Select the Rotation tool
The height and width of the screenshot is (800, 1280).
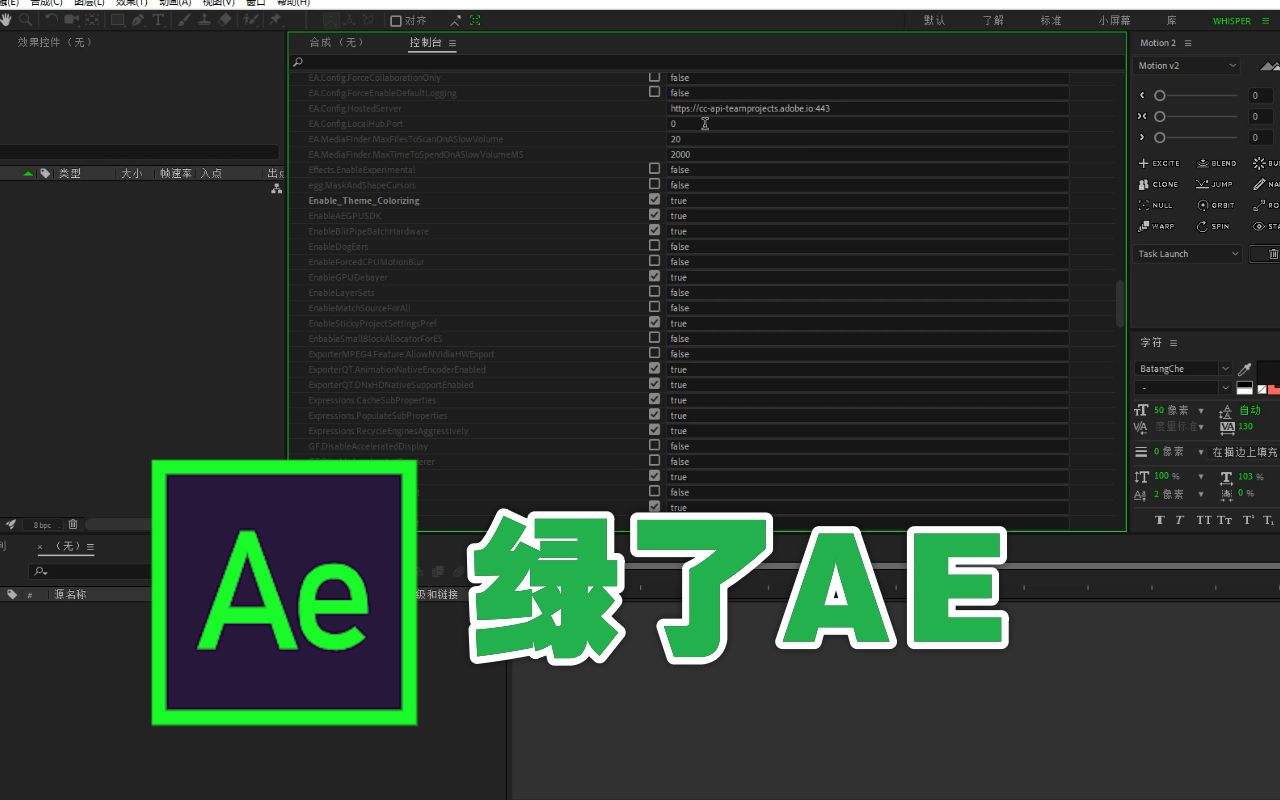tap(51, 19)
